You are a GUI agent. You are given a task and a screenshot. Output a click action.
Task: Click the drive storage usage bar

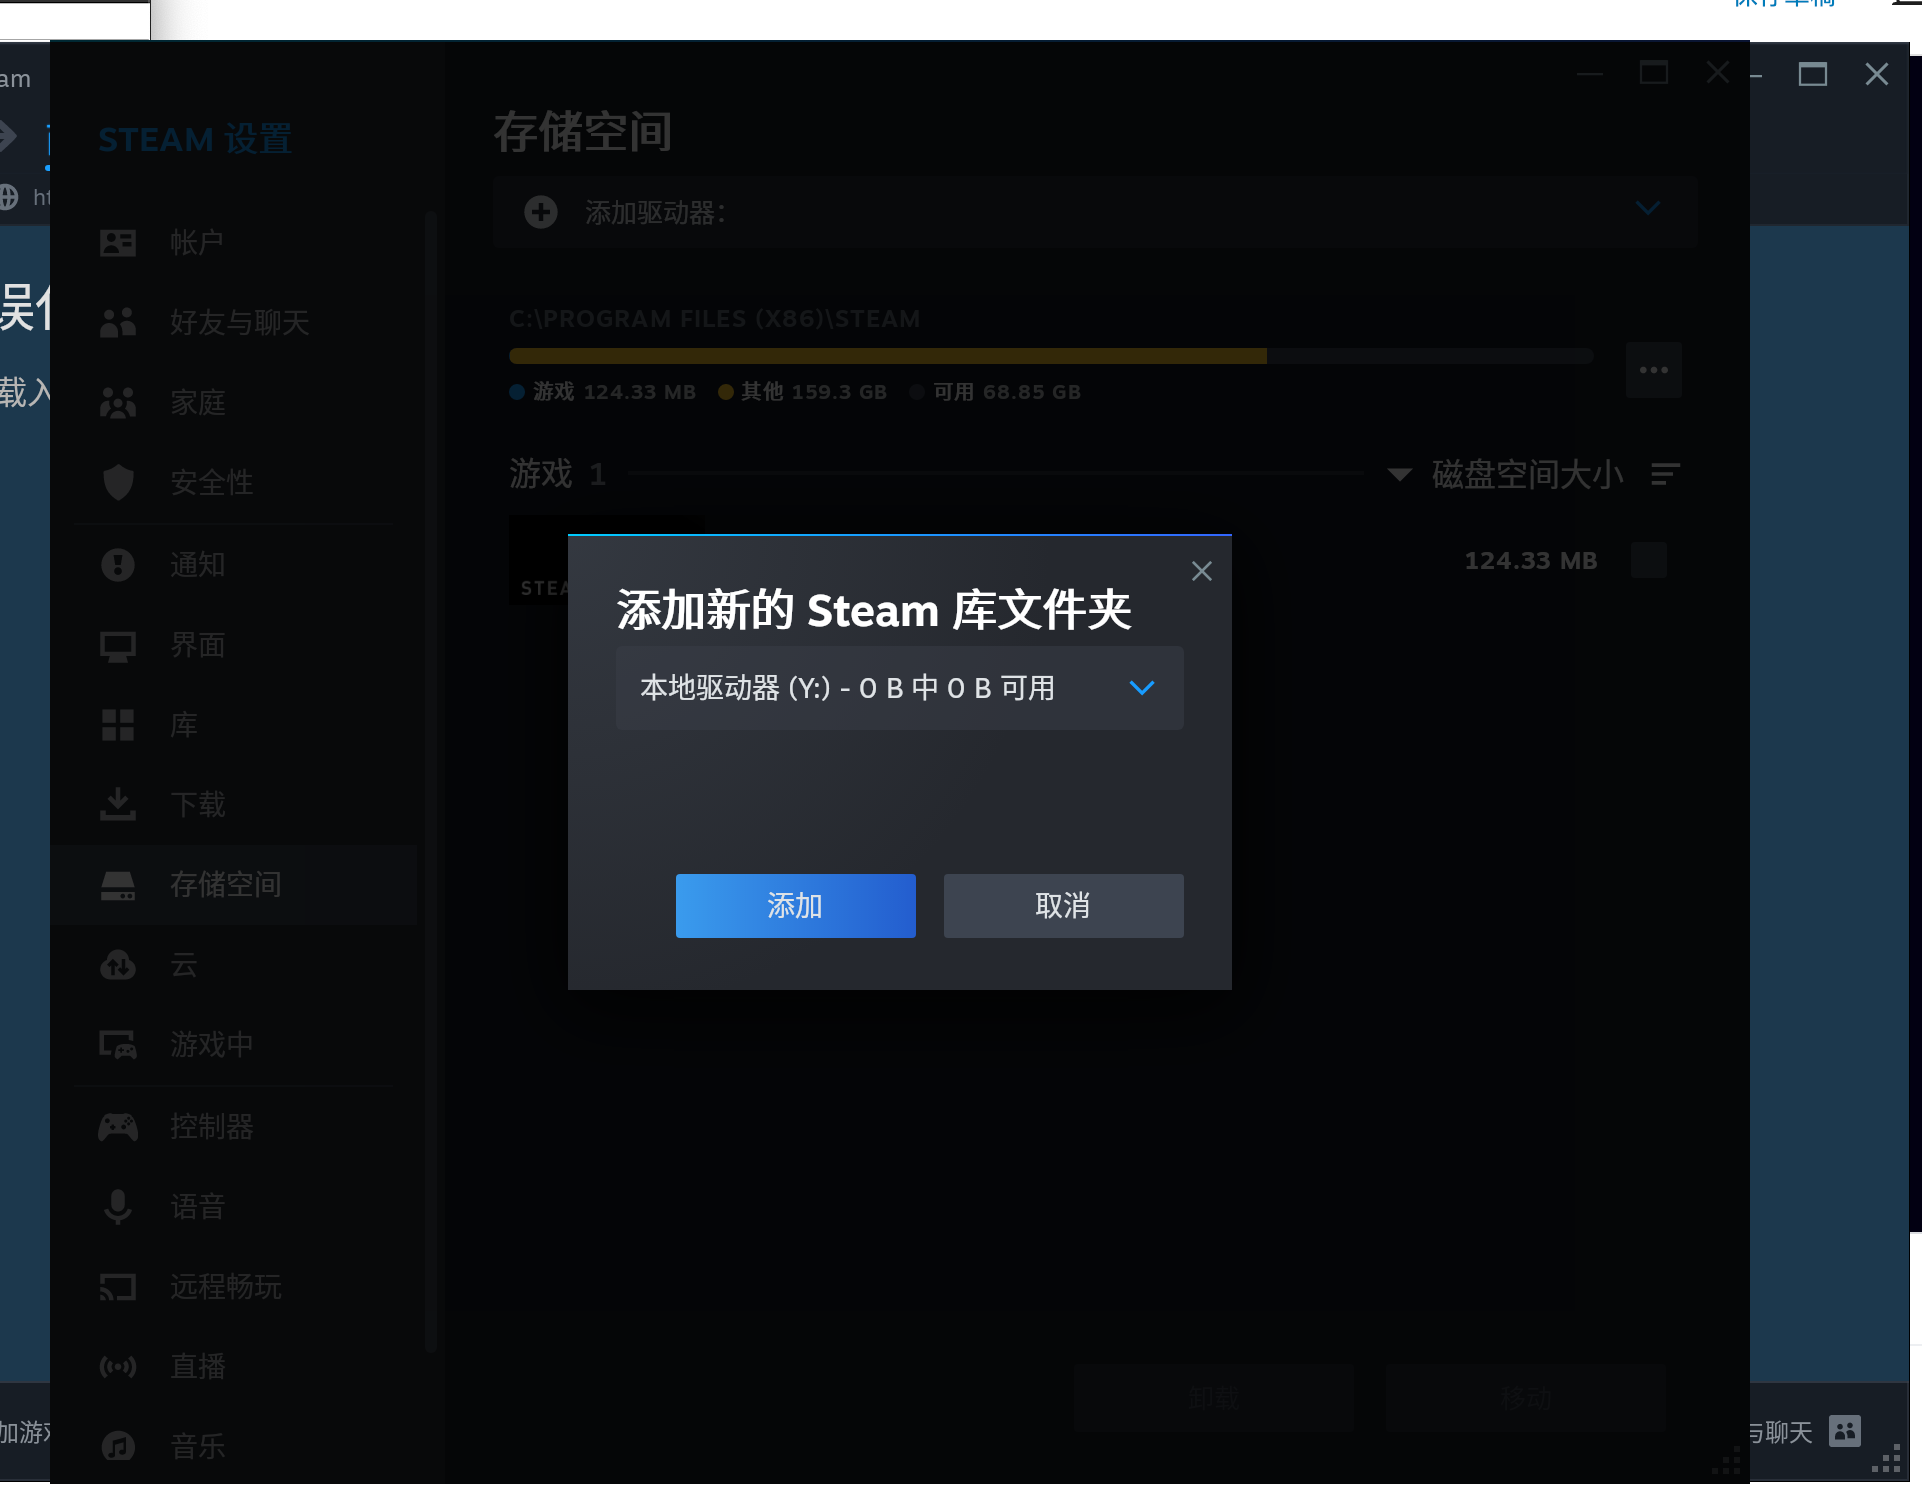click(1050, 356)
